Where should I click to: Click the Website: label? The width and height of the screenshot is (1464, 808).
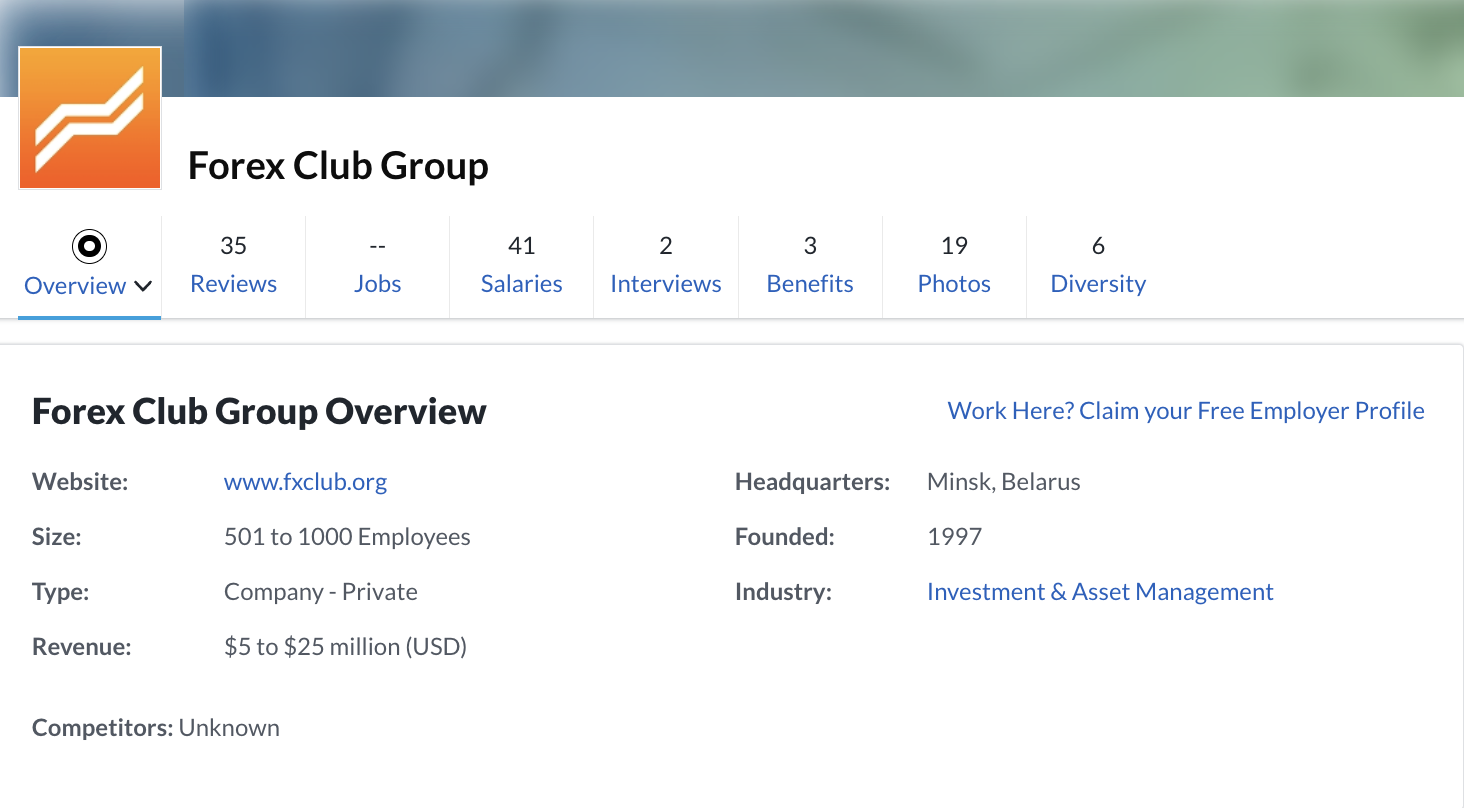click(80, 482)
